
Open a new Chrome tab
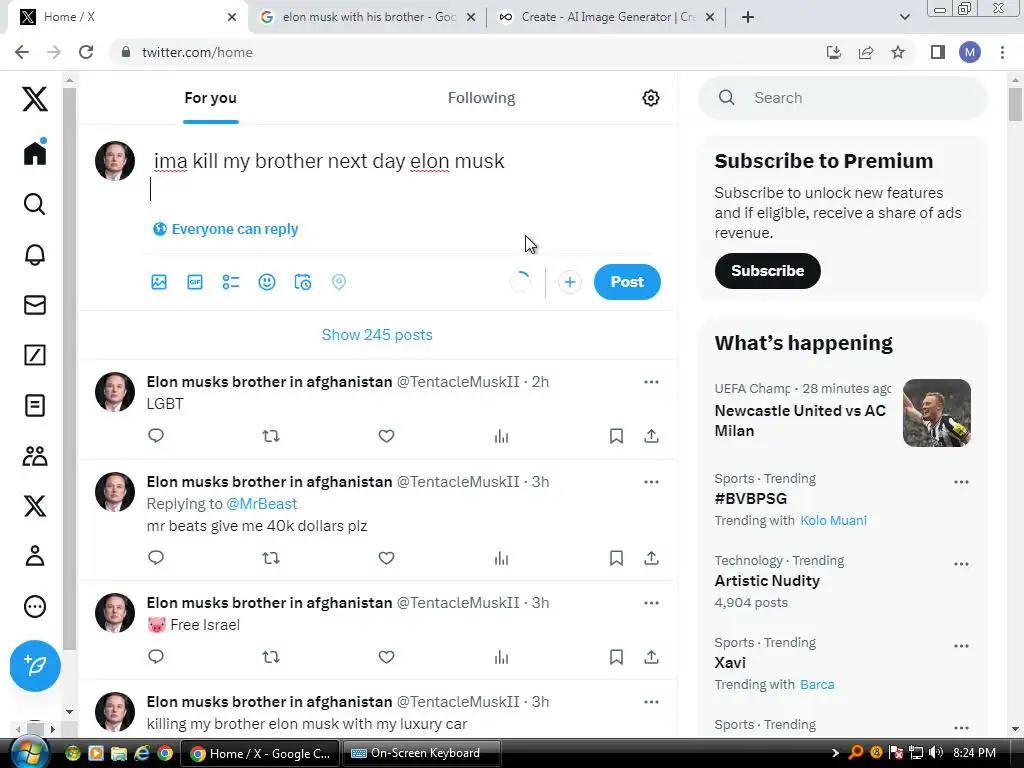tap(748, 17)
